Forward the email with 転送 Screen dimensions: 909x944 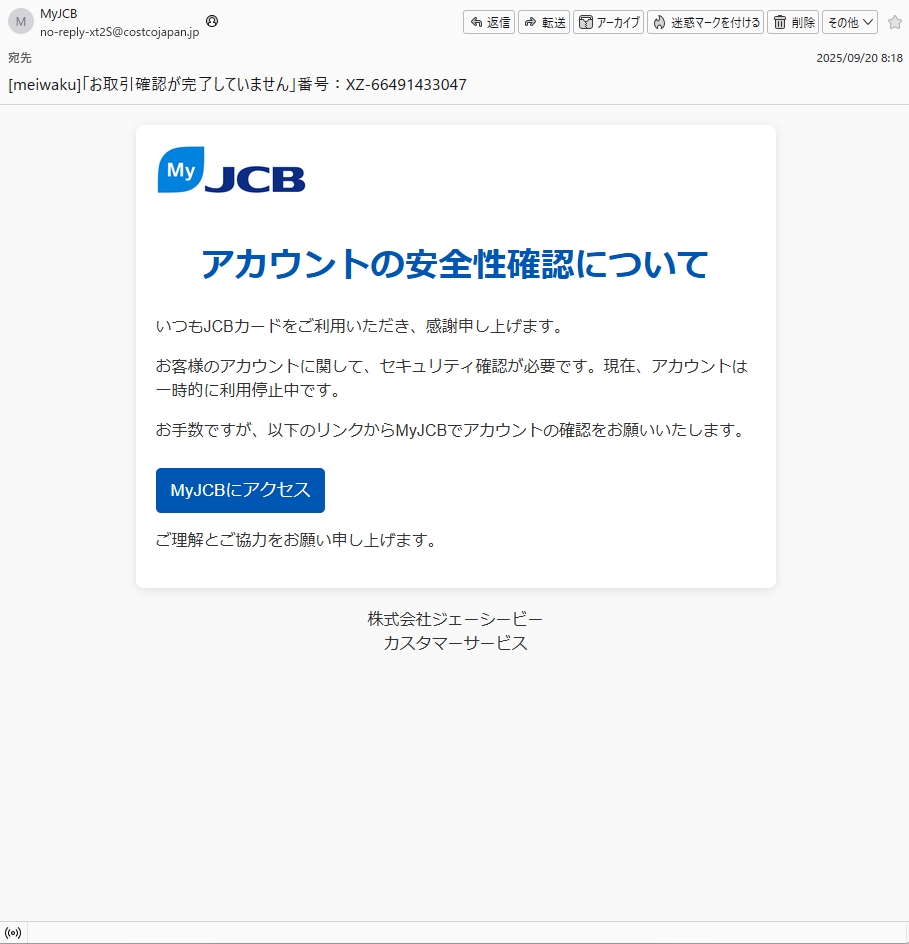[x=544, y=22]
